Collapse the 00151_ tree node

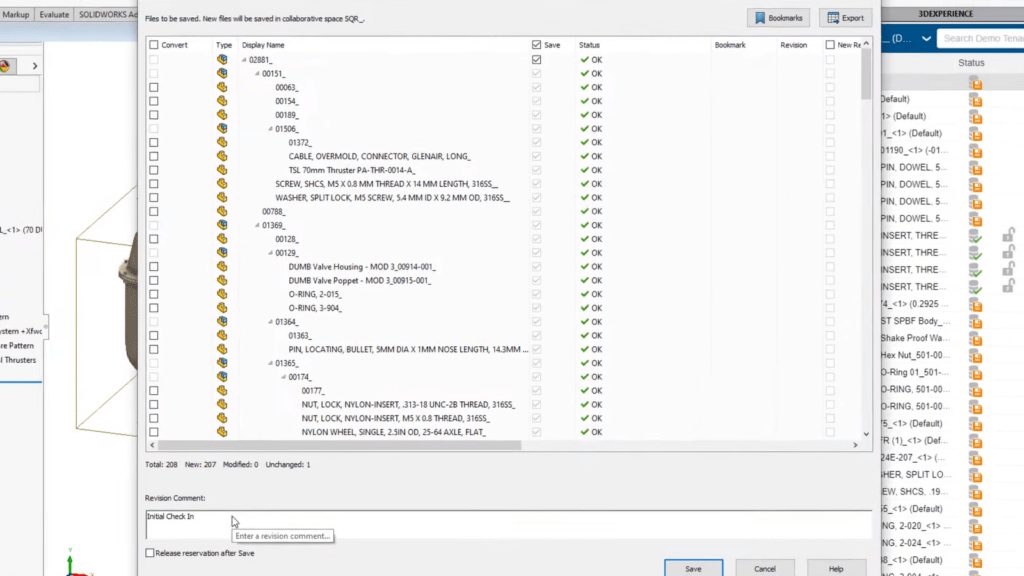coord(257,74)
